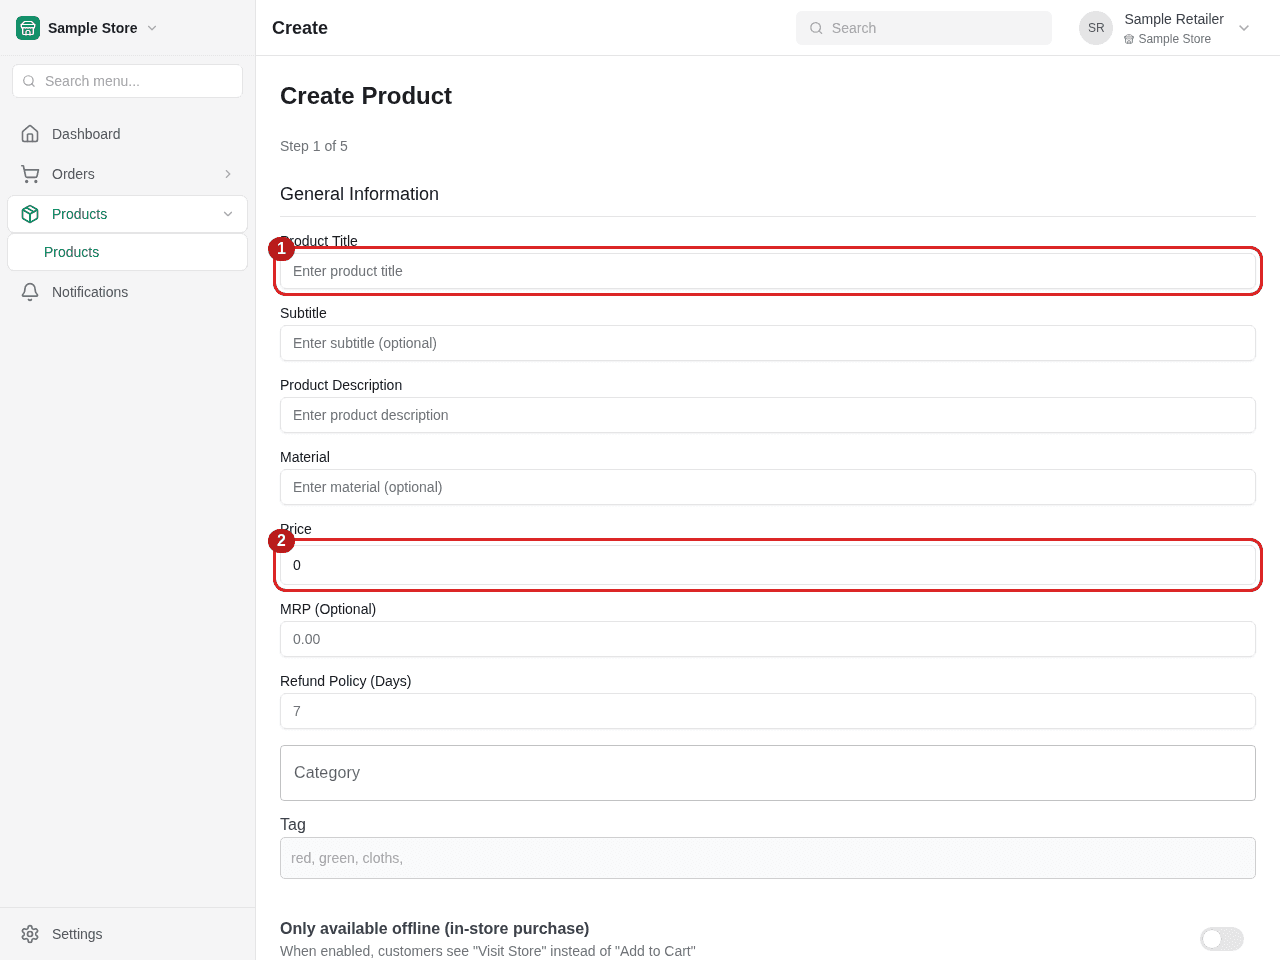The height and width of the screenshot is (960, 1280).
Task: Select the Products parent menu item
Action: click(127, 214)
